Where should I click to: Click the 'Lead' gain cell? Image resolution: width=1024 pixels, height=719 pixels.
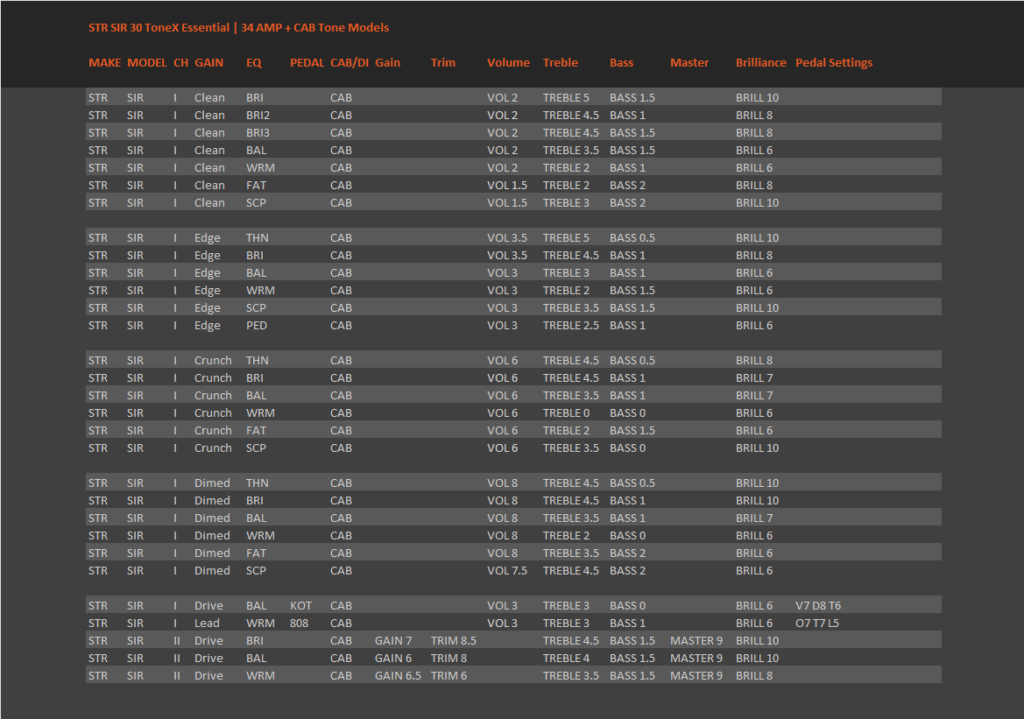coord(207,624)
